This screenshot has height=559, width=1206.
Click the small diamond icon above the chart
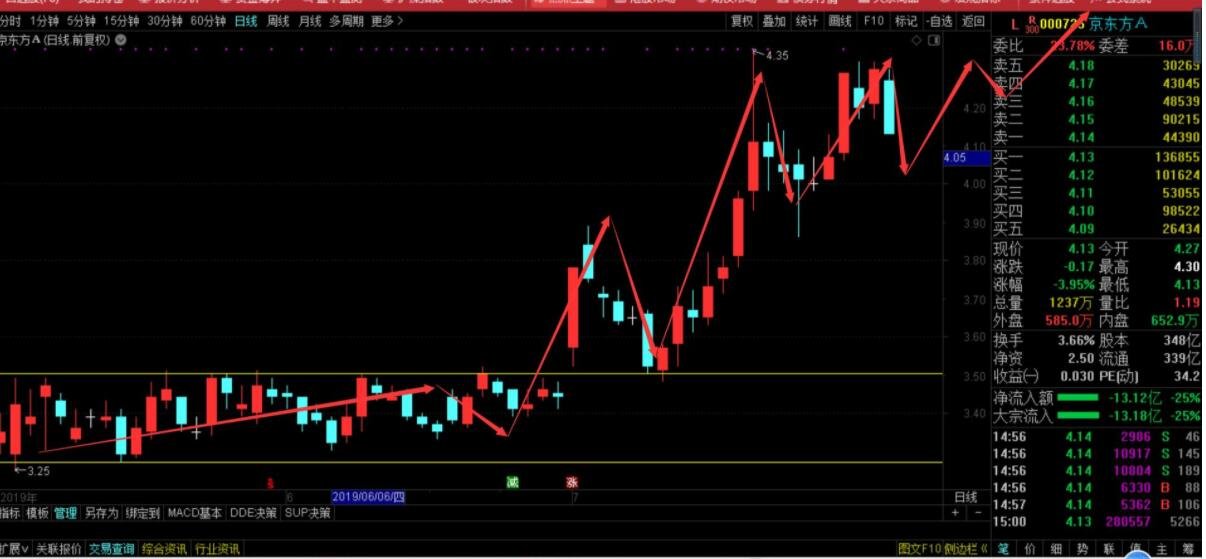pos(914,40)
